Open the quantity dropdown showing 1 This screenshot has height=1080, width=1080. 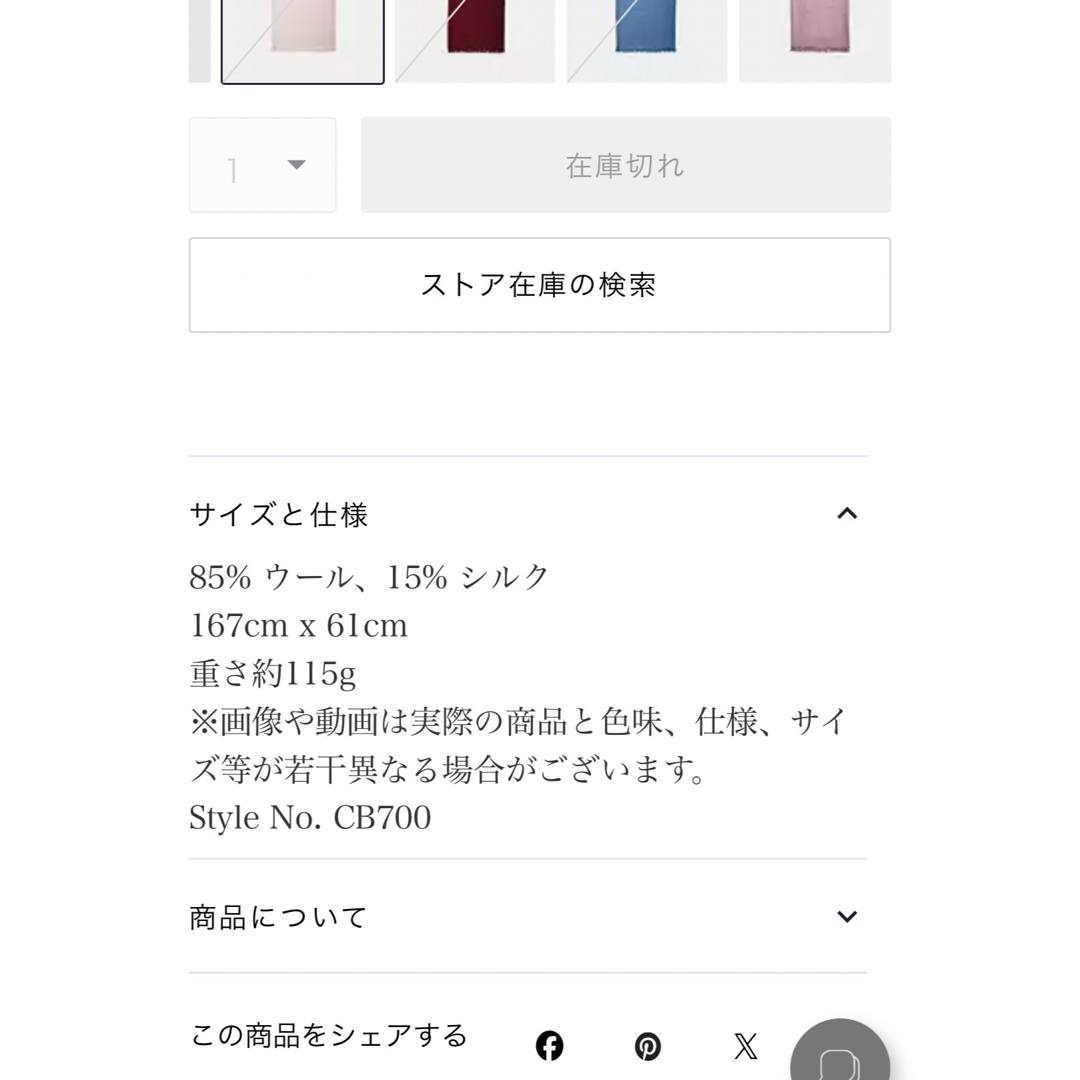(x=262, y=165)
